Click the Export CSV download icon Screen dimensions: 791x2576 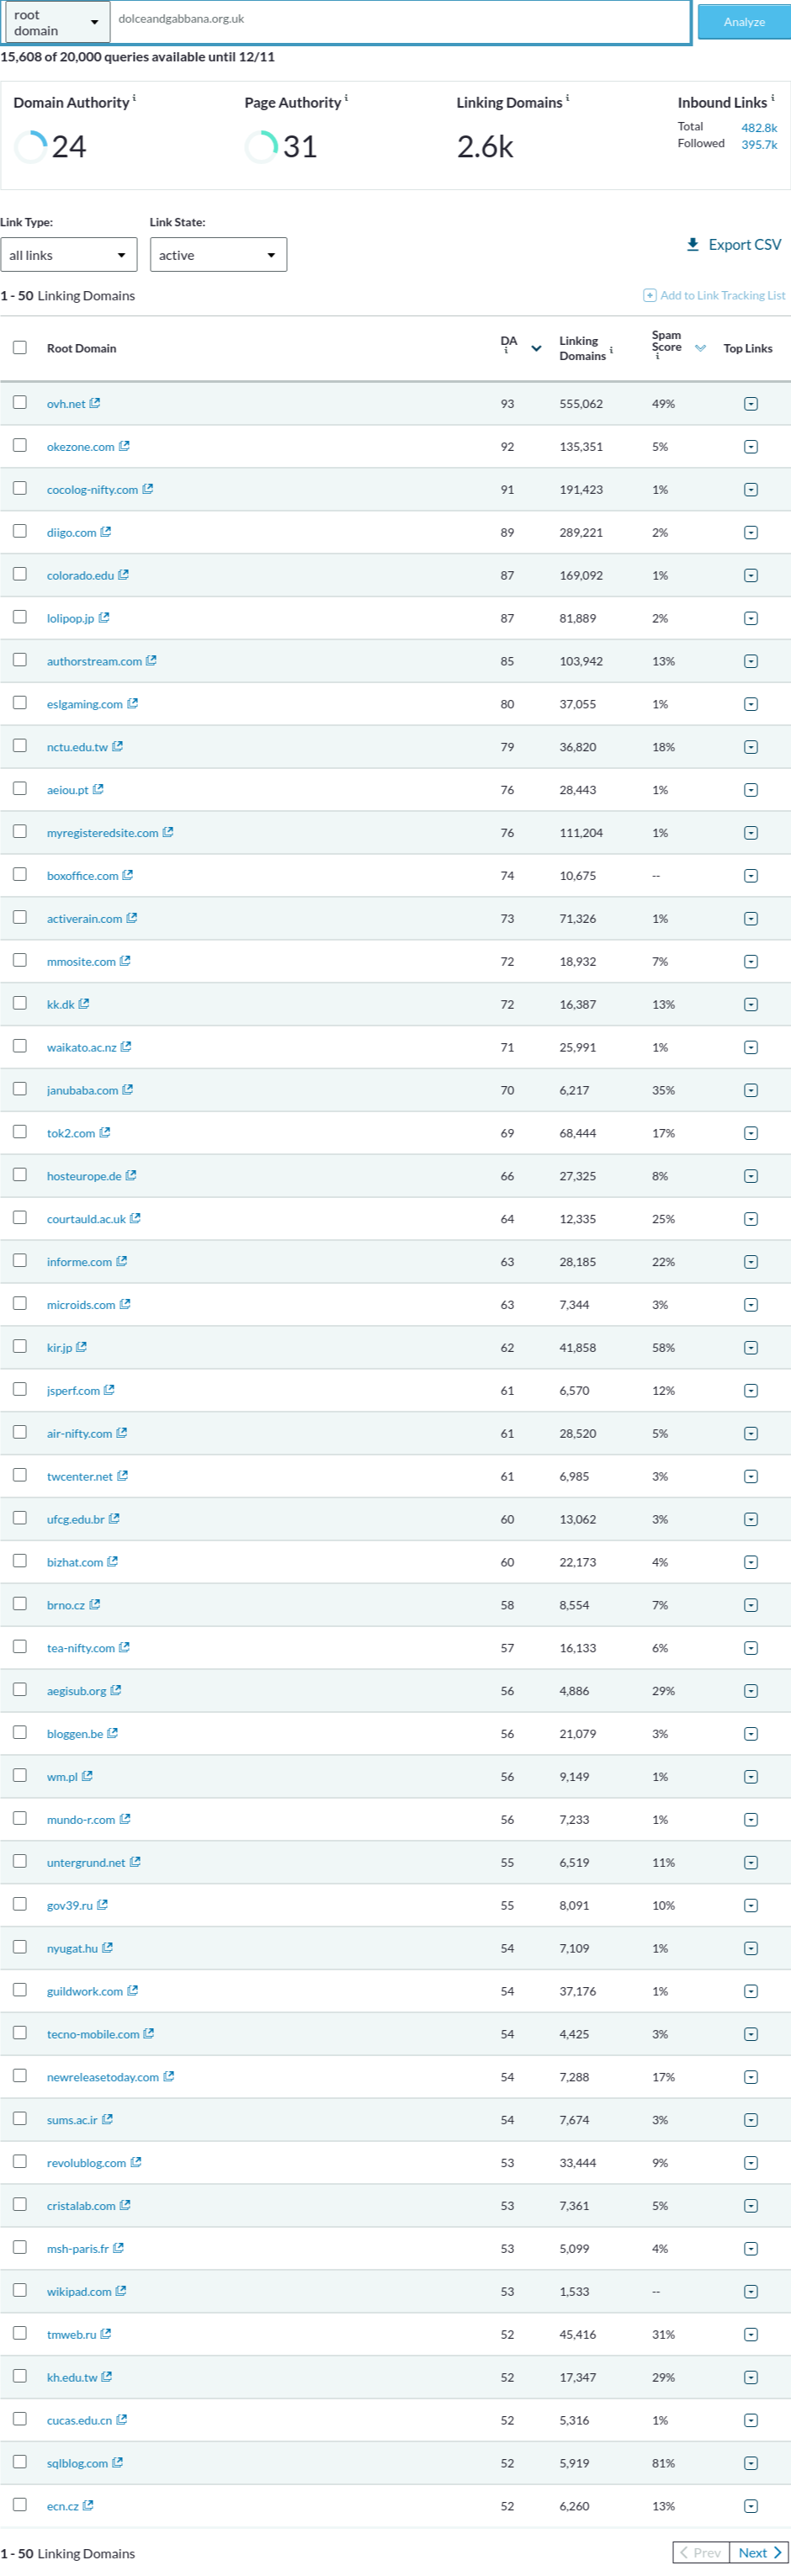[692, 244]
